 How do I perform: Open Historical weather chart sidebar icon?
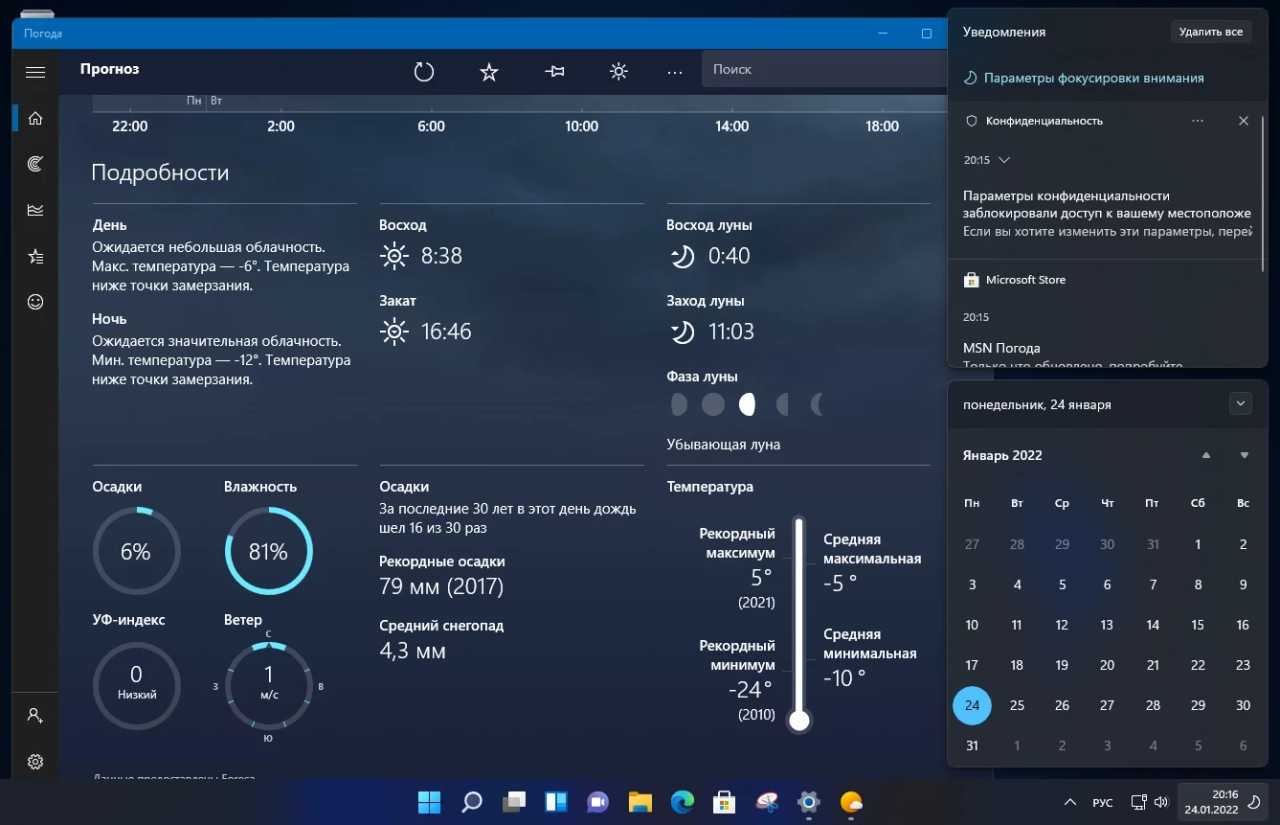point(35,210)
